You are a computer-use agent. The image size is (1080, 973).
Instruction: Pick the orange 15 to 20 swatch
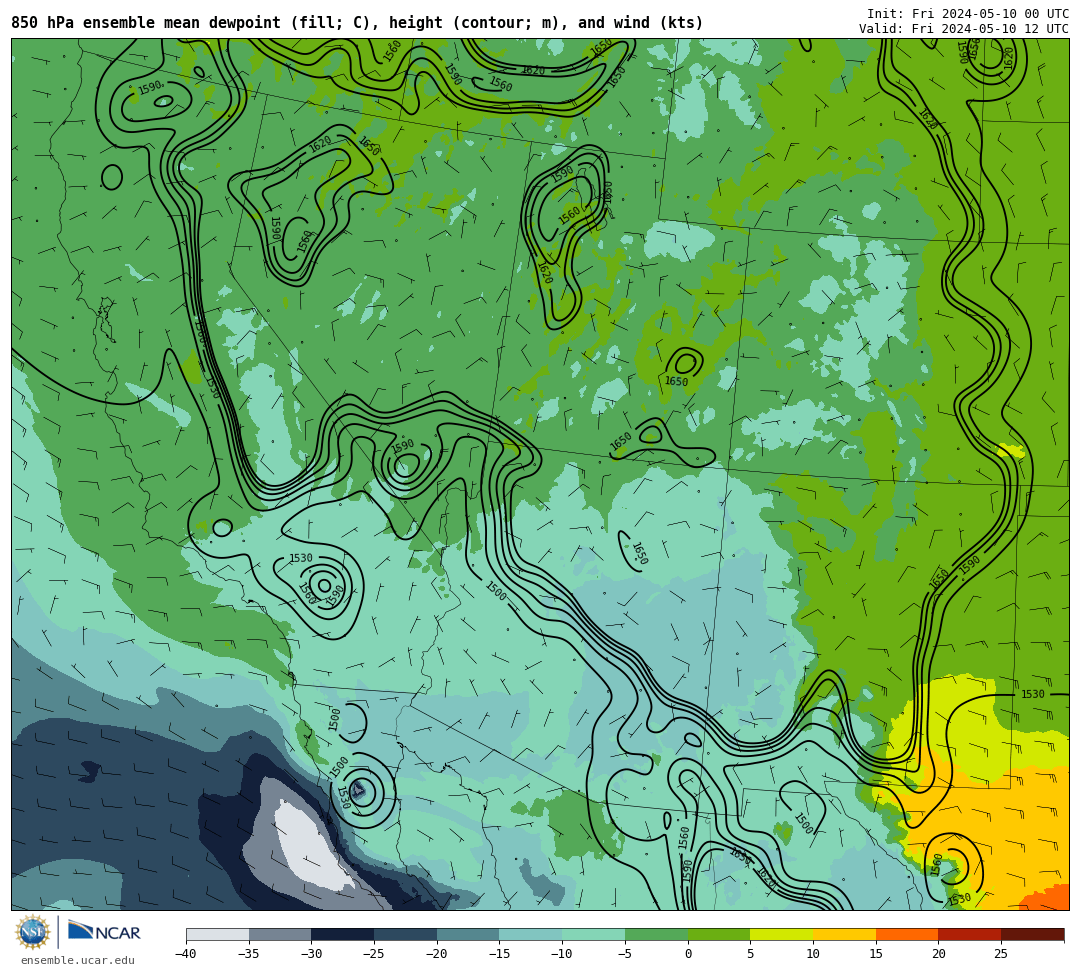907,934
